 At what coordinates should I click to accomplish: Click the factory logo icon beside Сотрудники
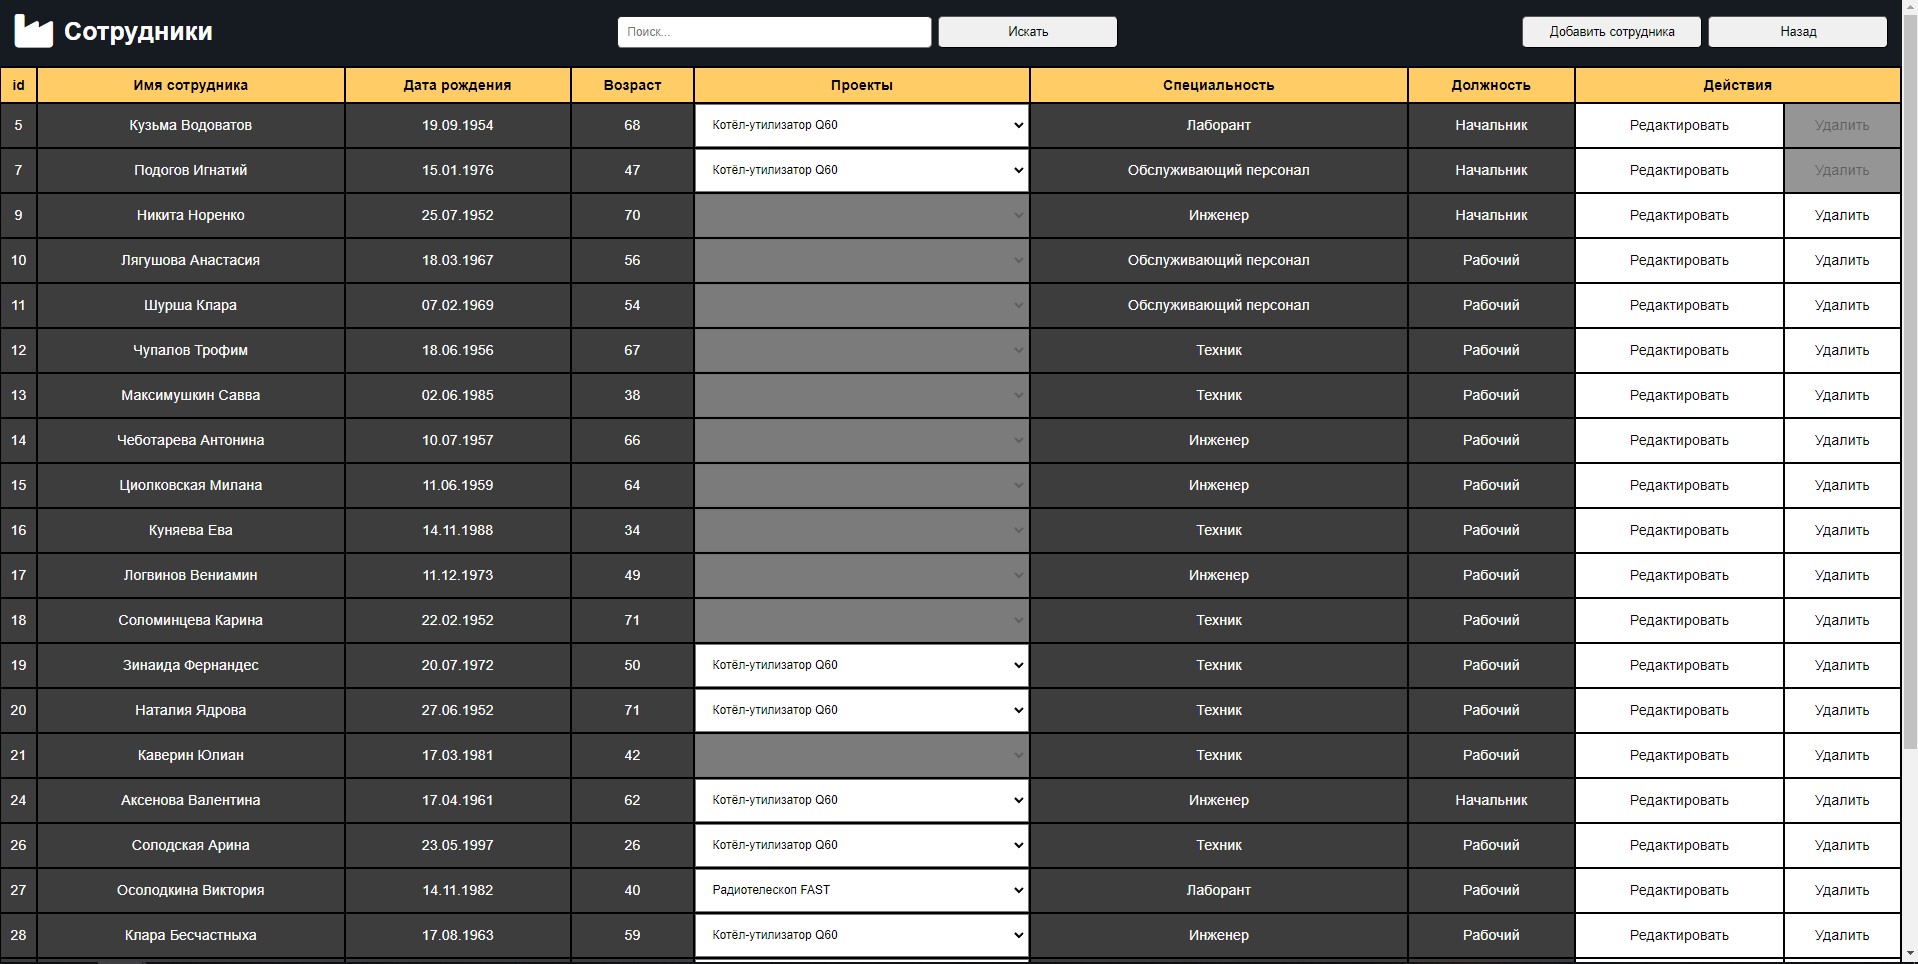(33, 32)
